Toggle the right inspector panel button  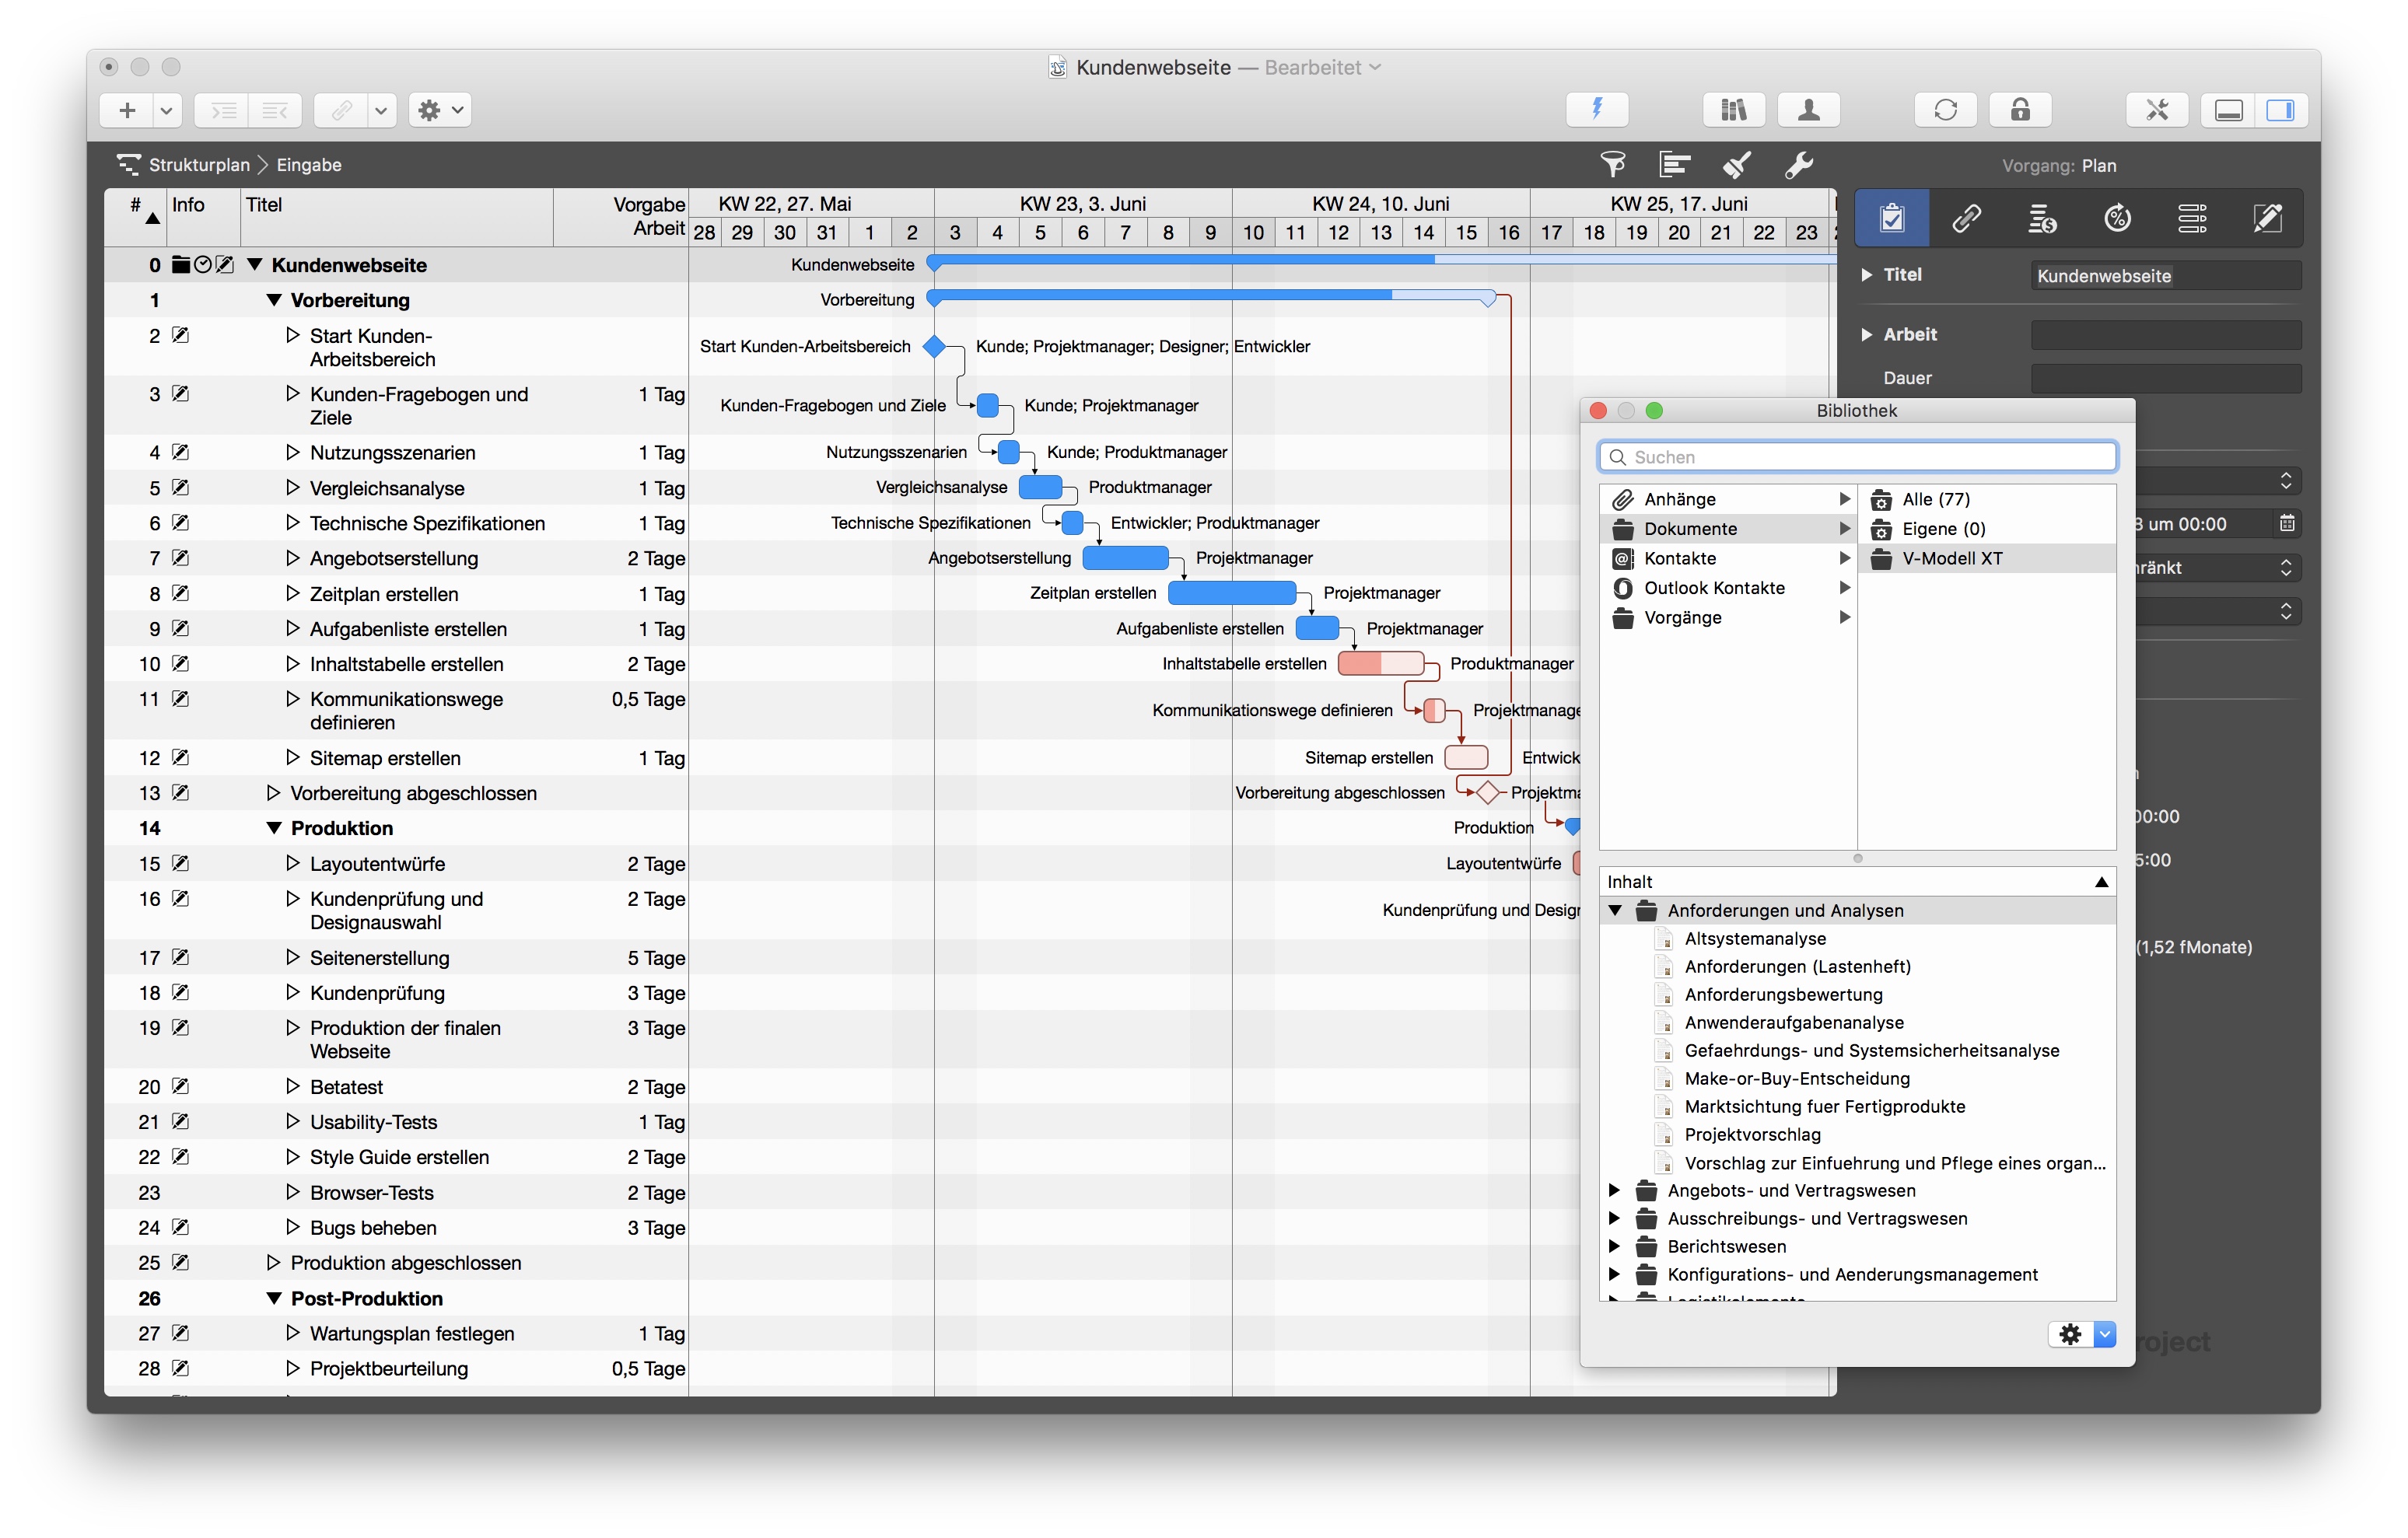pyautogui.click(x=2281, y=110)
